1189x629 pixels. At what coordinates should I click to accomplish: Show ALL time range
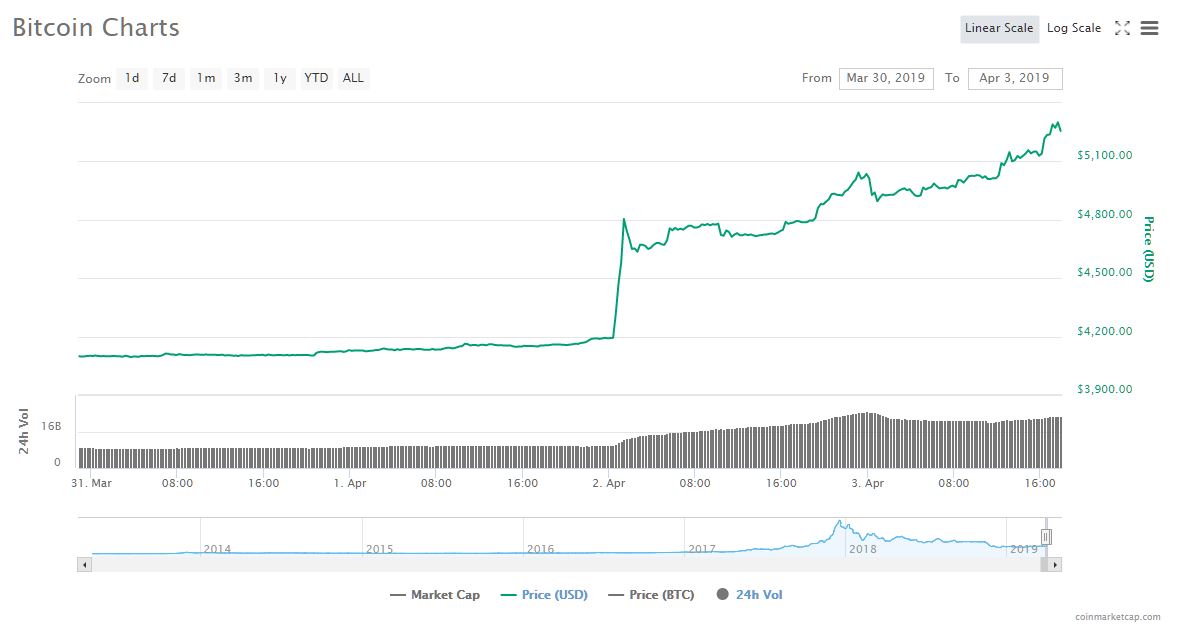(353, 78)
